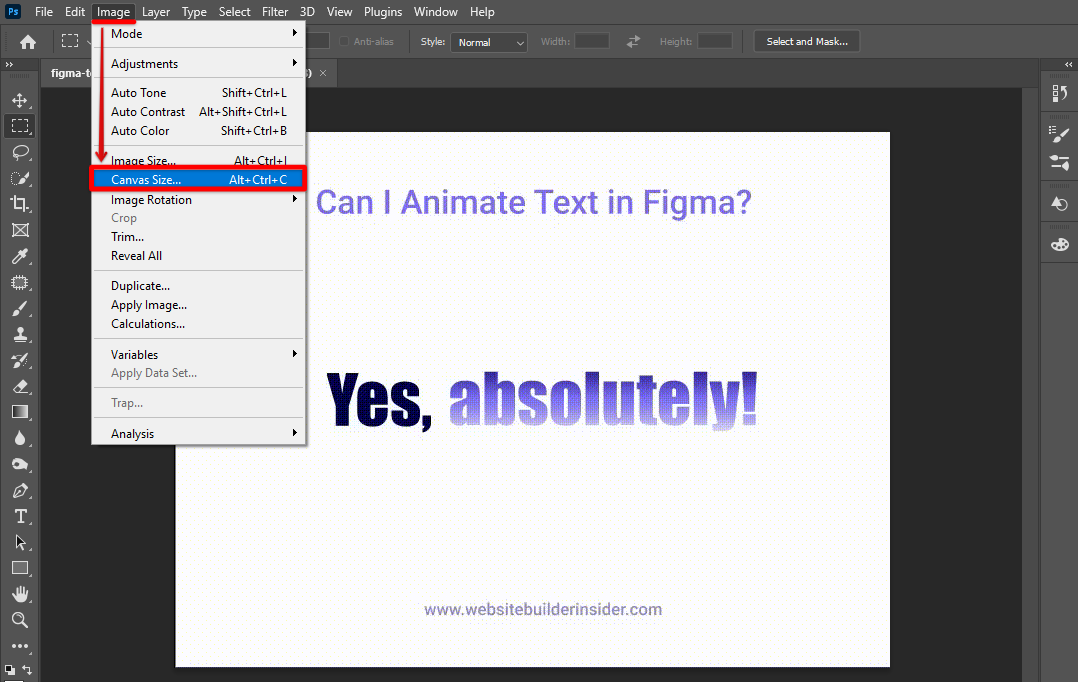
Task: Open the Brush Settings panel icon
Action: (x=1059, y=134)
